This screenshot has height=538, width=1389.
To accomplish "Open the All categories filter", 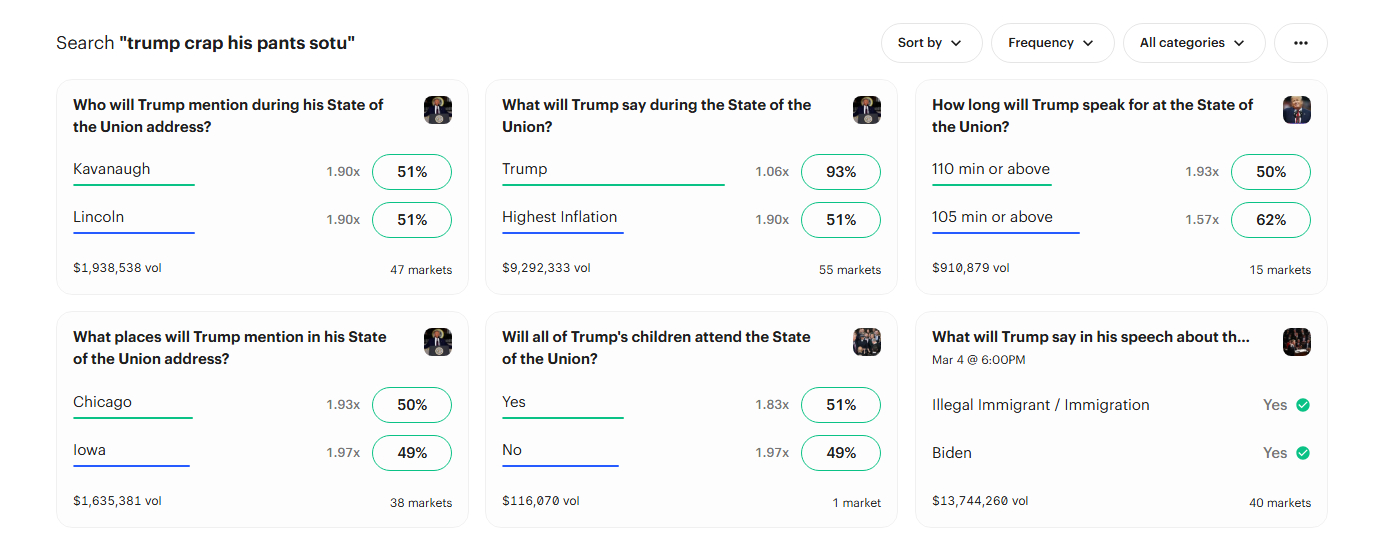I will pos(1194,43).
